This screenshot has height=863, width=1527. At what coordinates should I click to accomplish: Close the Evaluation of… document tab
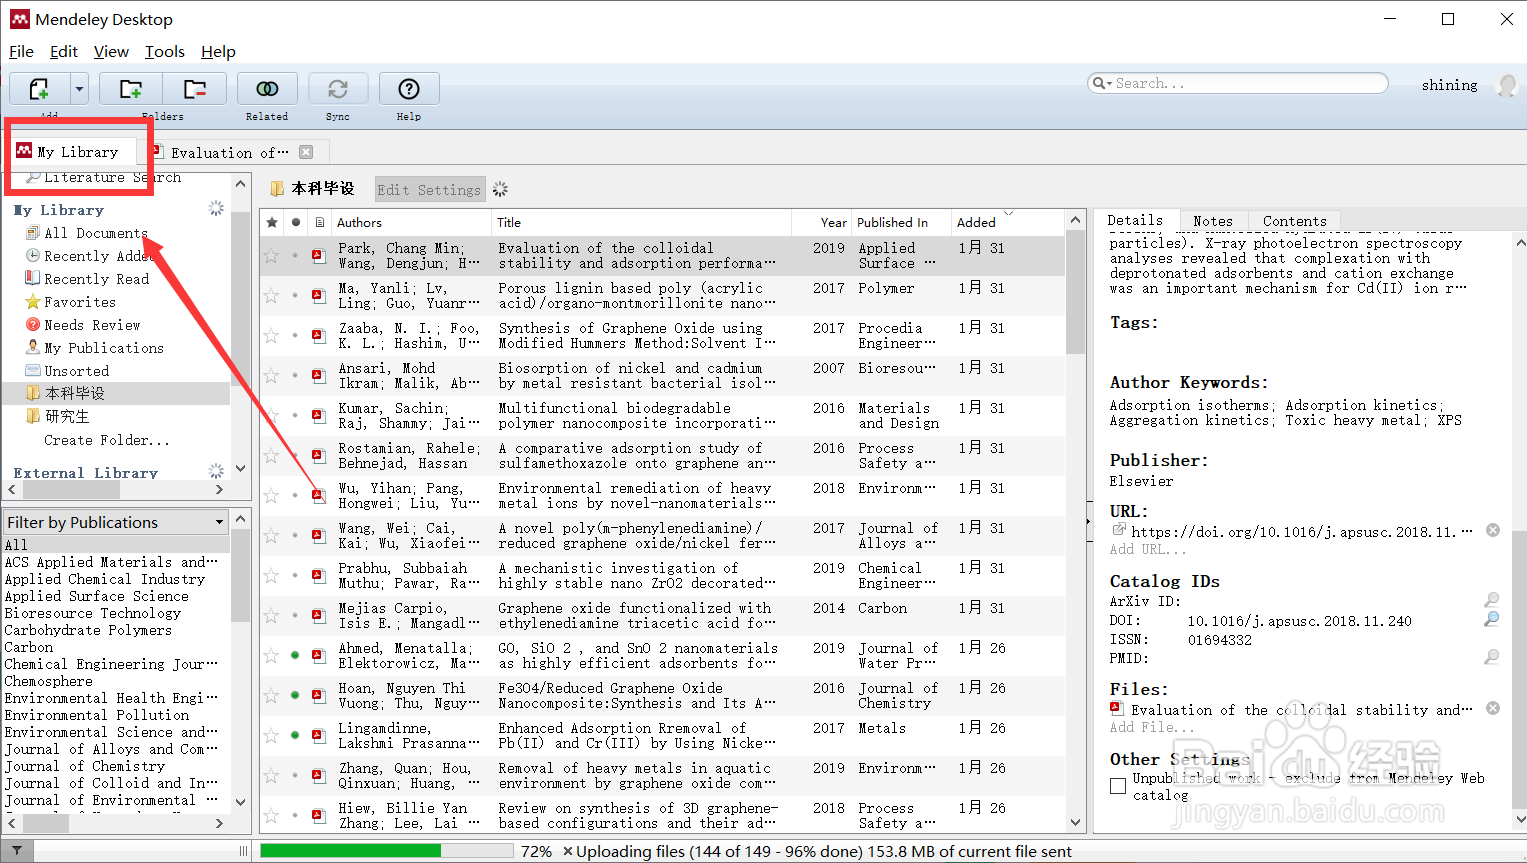(x=306, y=152)
